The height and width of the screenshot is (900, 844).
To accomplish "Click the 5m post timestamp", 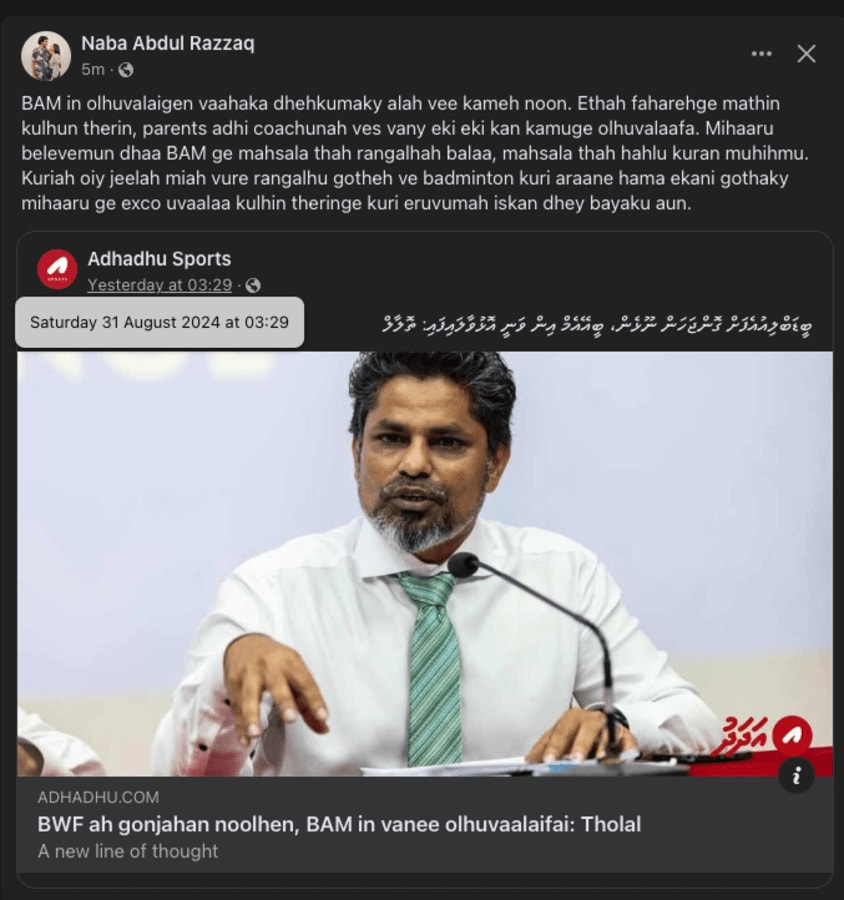I will tap(93, 69).
